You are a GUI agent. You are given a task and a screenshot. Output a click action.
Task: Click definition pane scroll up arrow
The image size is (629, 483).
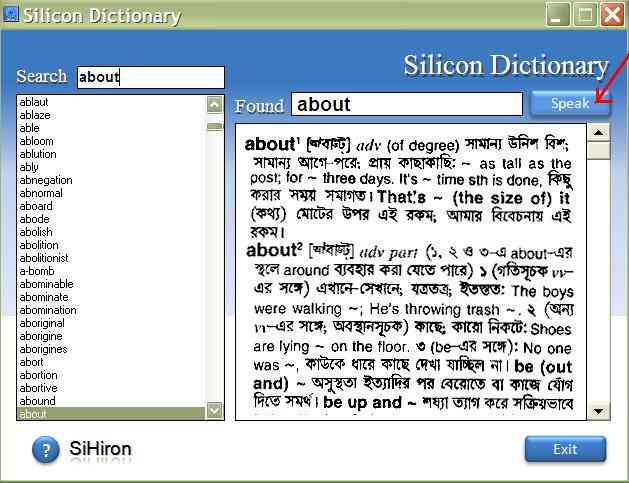[599, 132]
